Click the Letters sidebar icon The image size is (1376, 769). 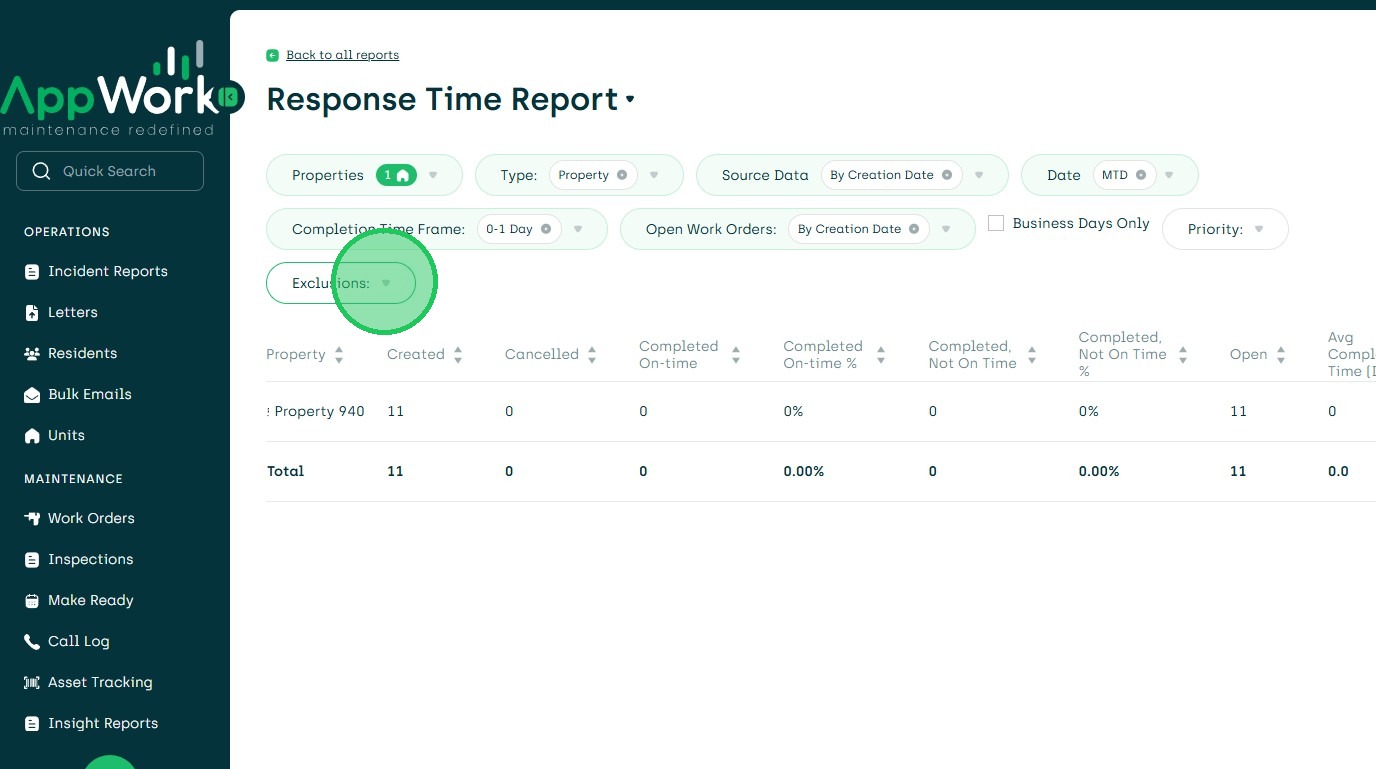[x=32, y=313]
